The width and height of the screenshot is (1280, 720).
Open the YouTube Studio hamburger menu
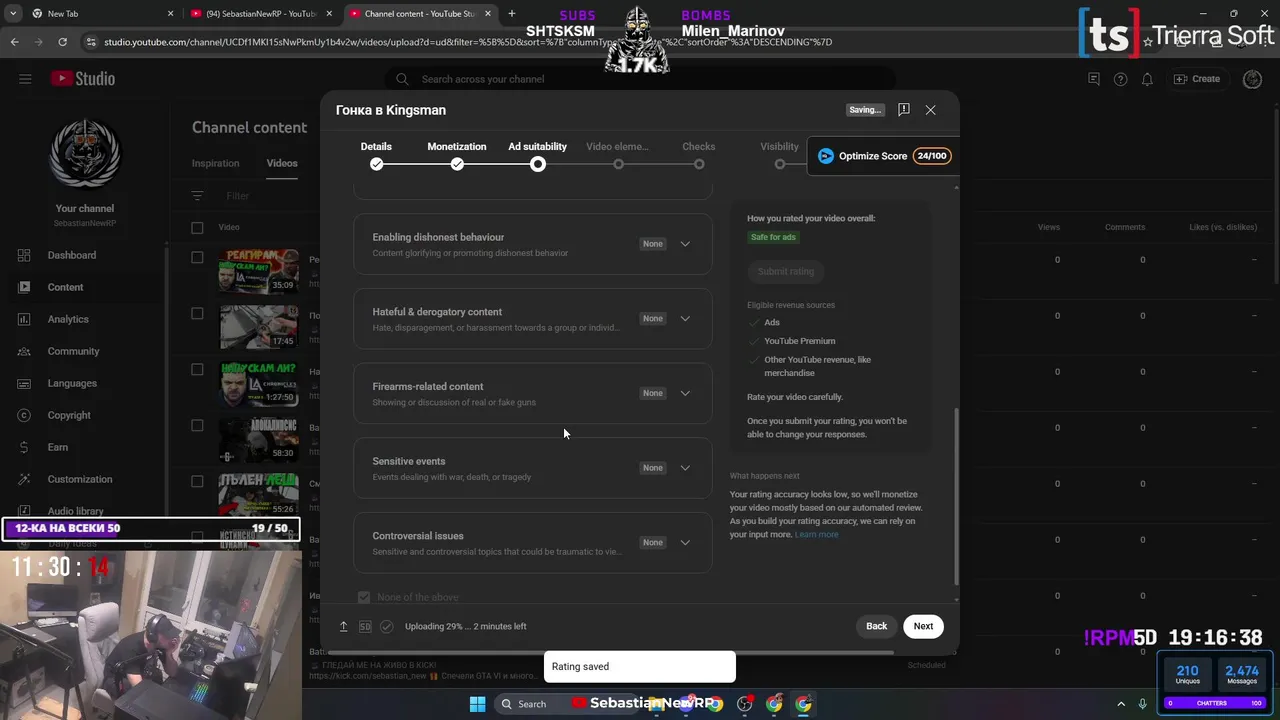click(25, 79)
